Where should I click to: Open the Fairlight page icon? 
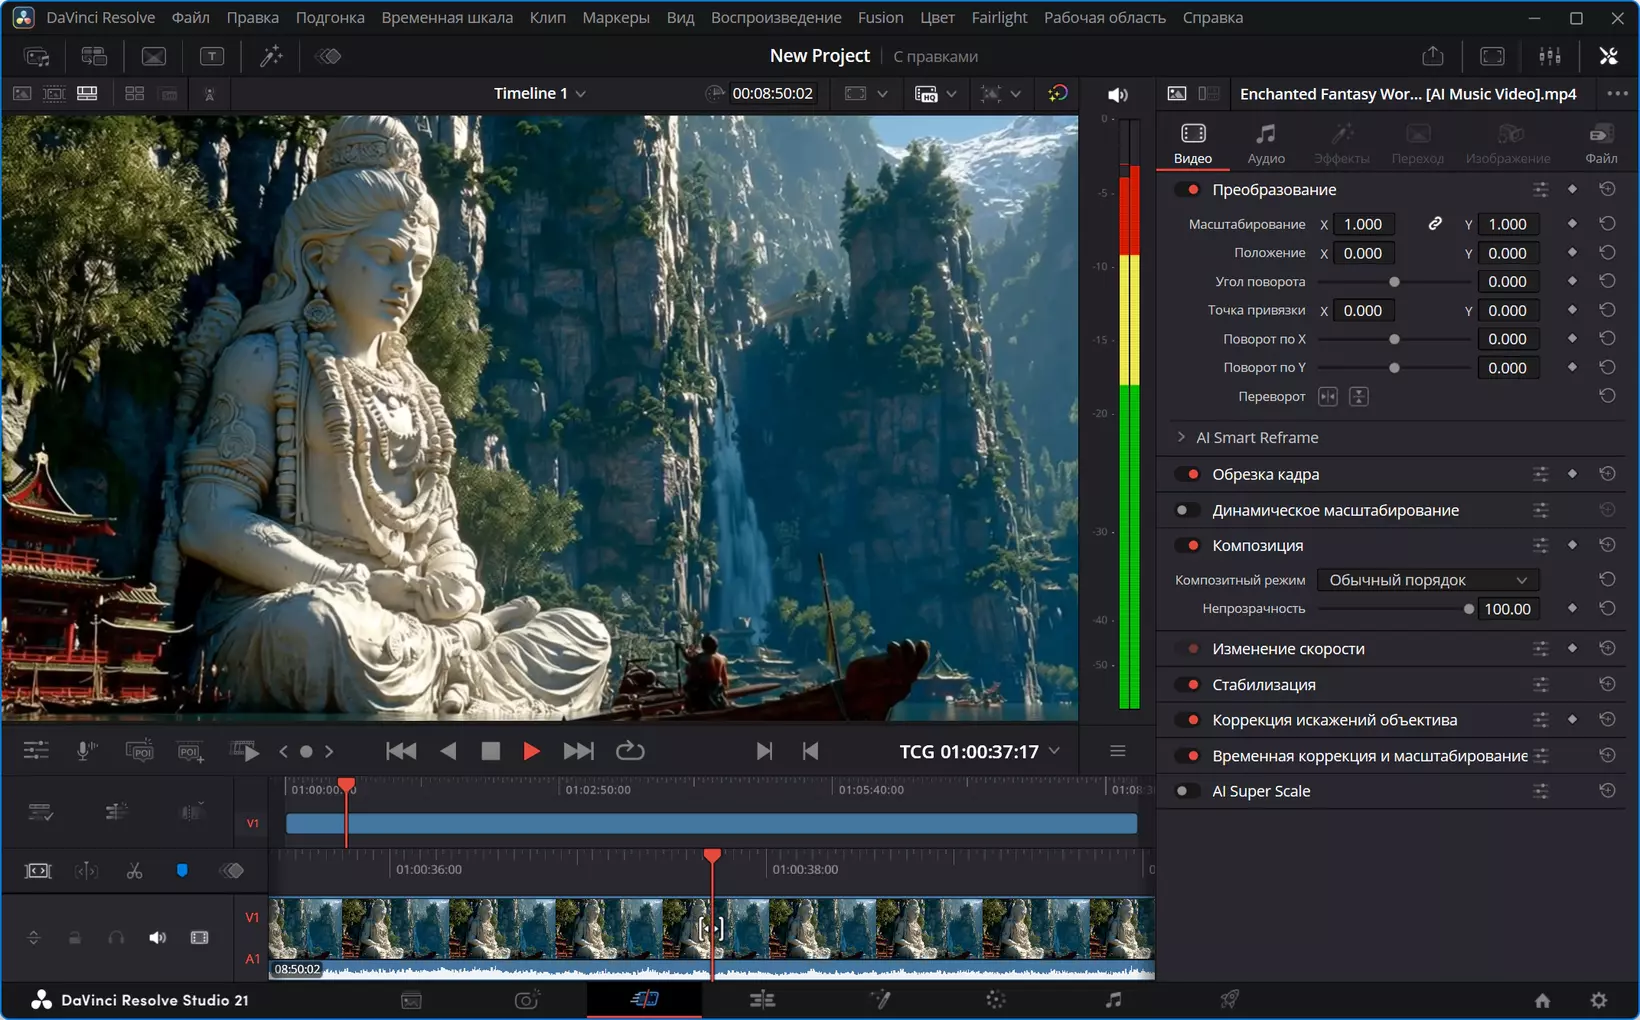click(x=1114, y=999)
